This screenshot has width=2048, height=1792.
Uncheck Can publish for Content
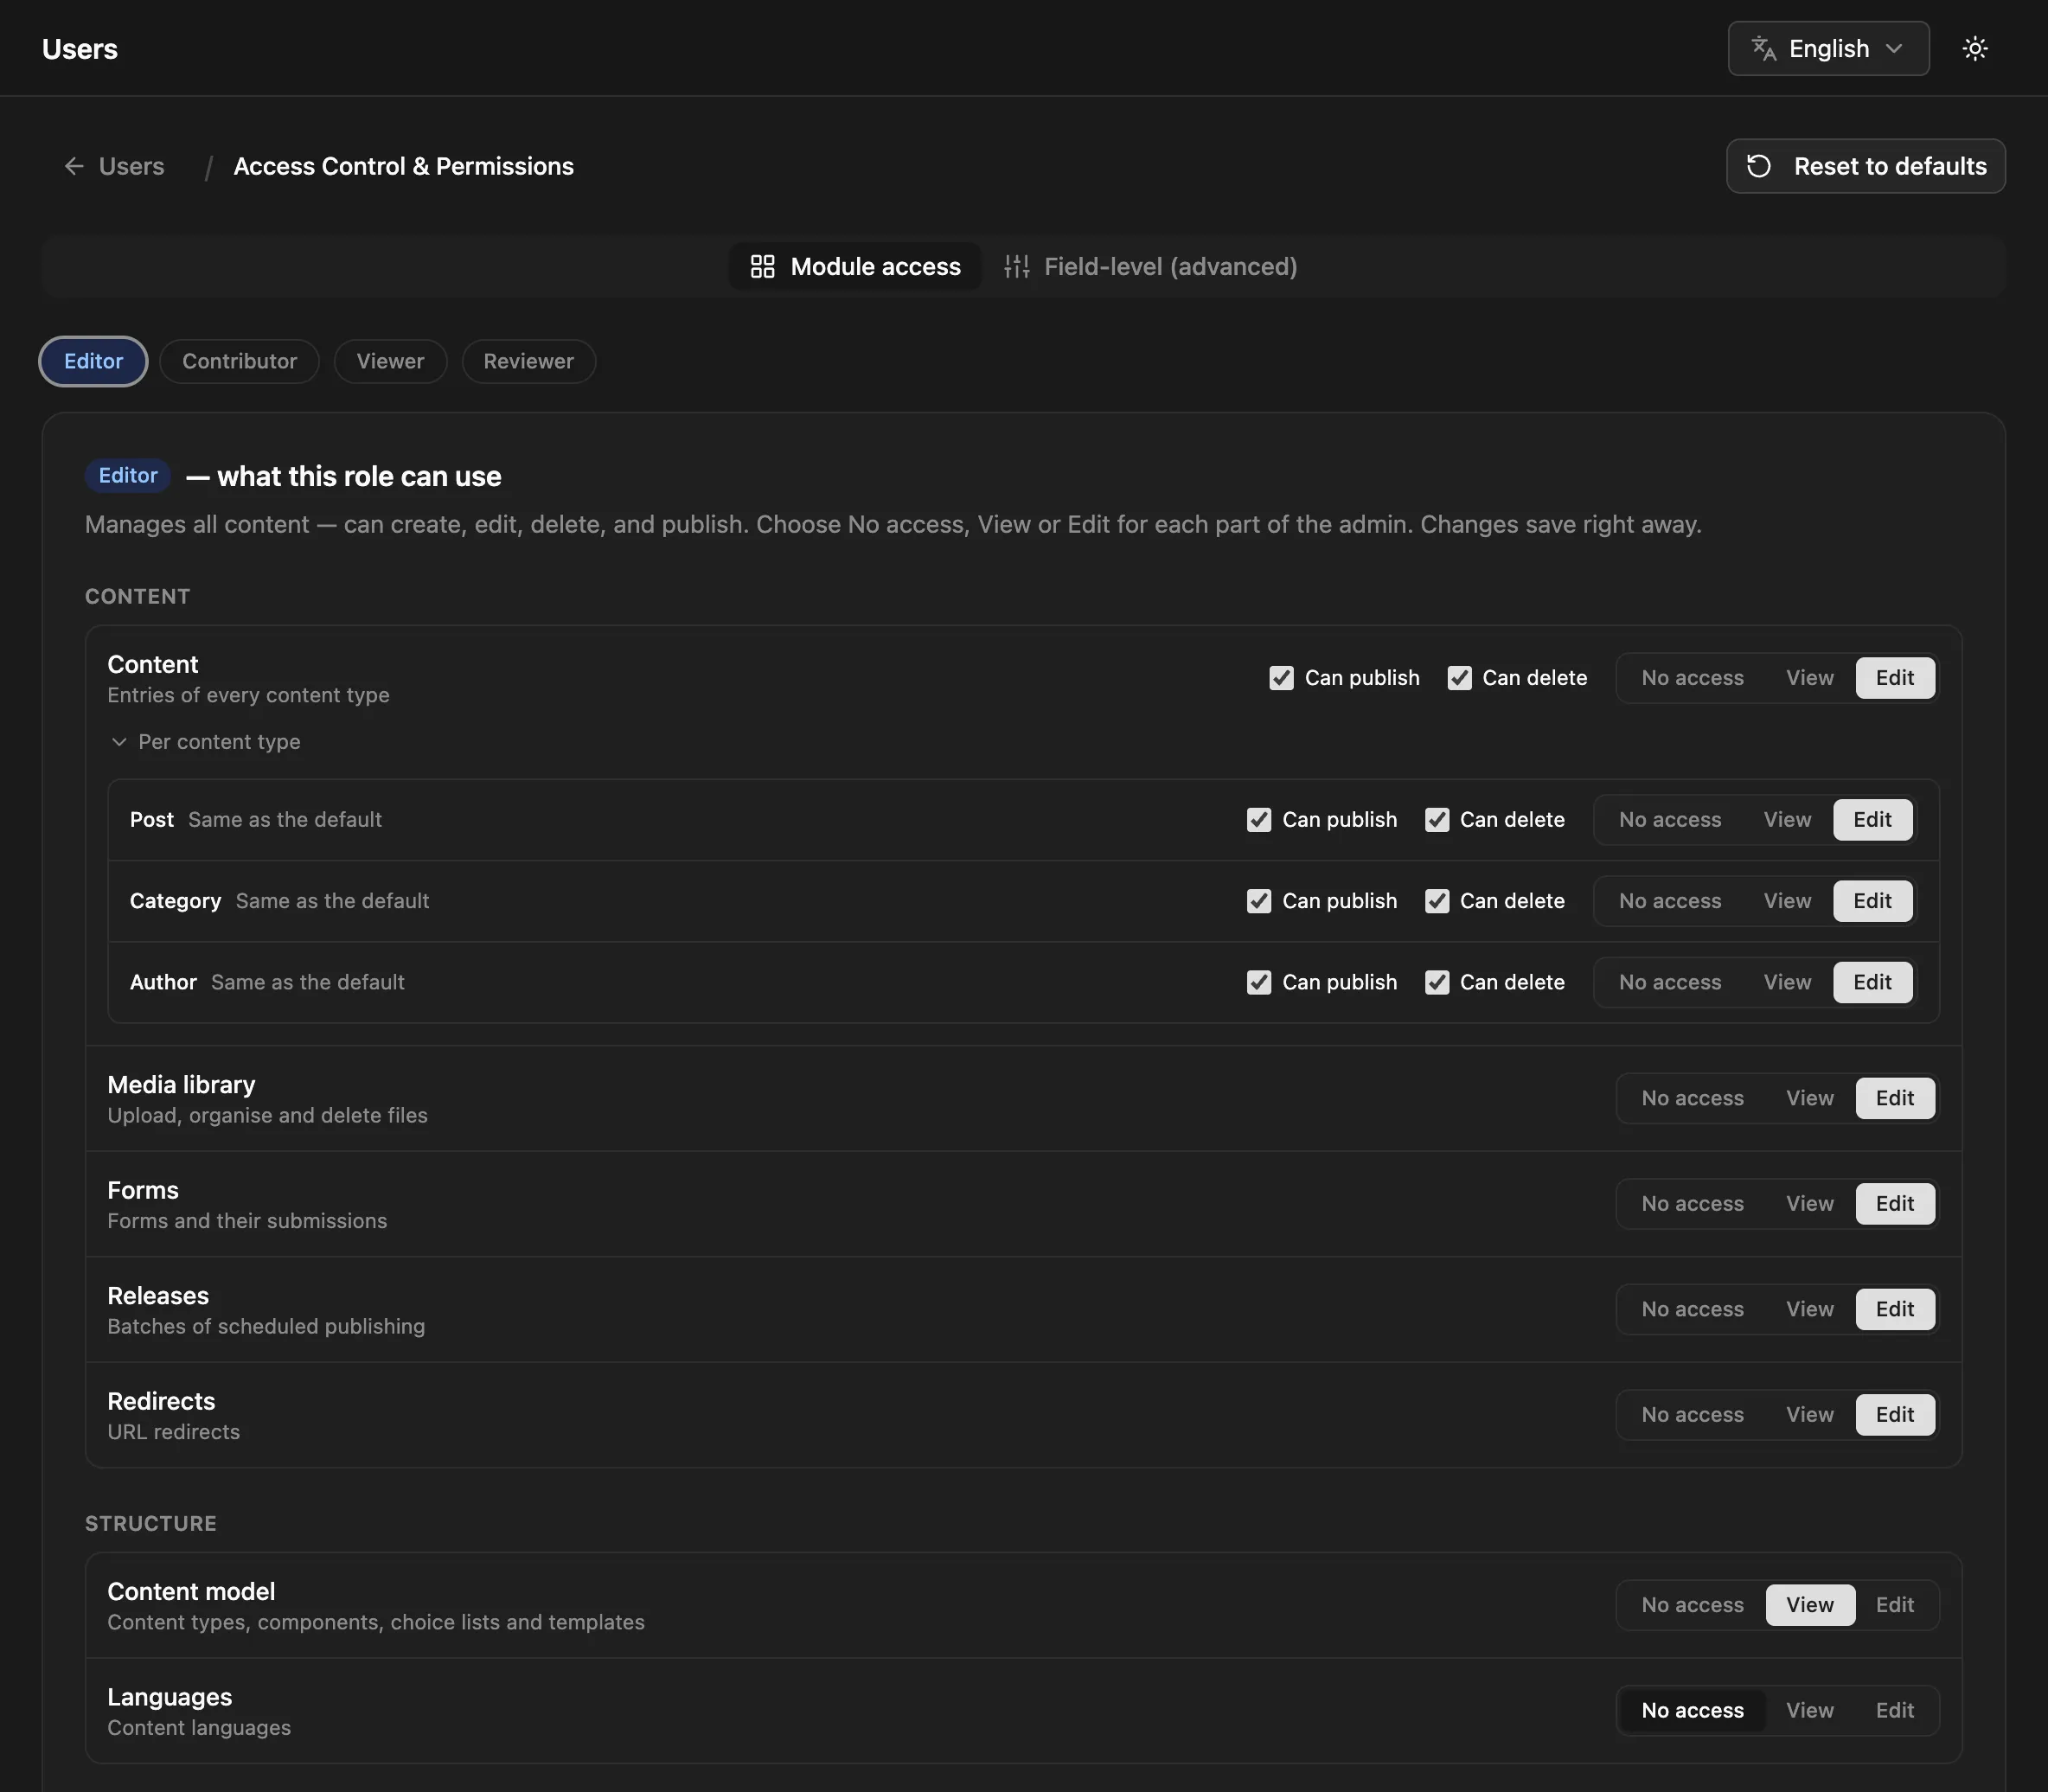[x=1281, y=678]
